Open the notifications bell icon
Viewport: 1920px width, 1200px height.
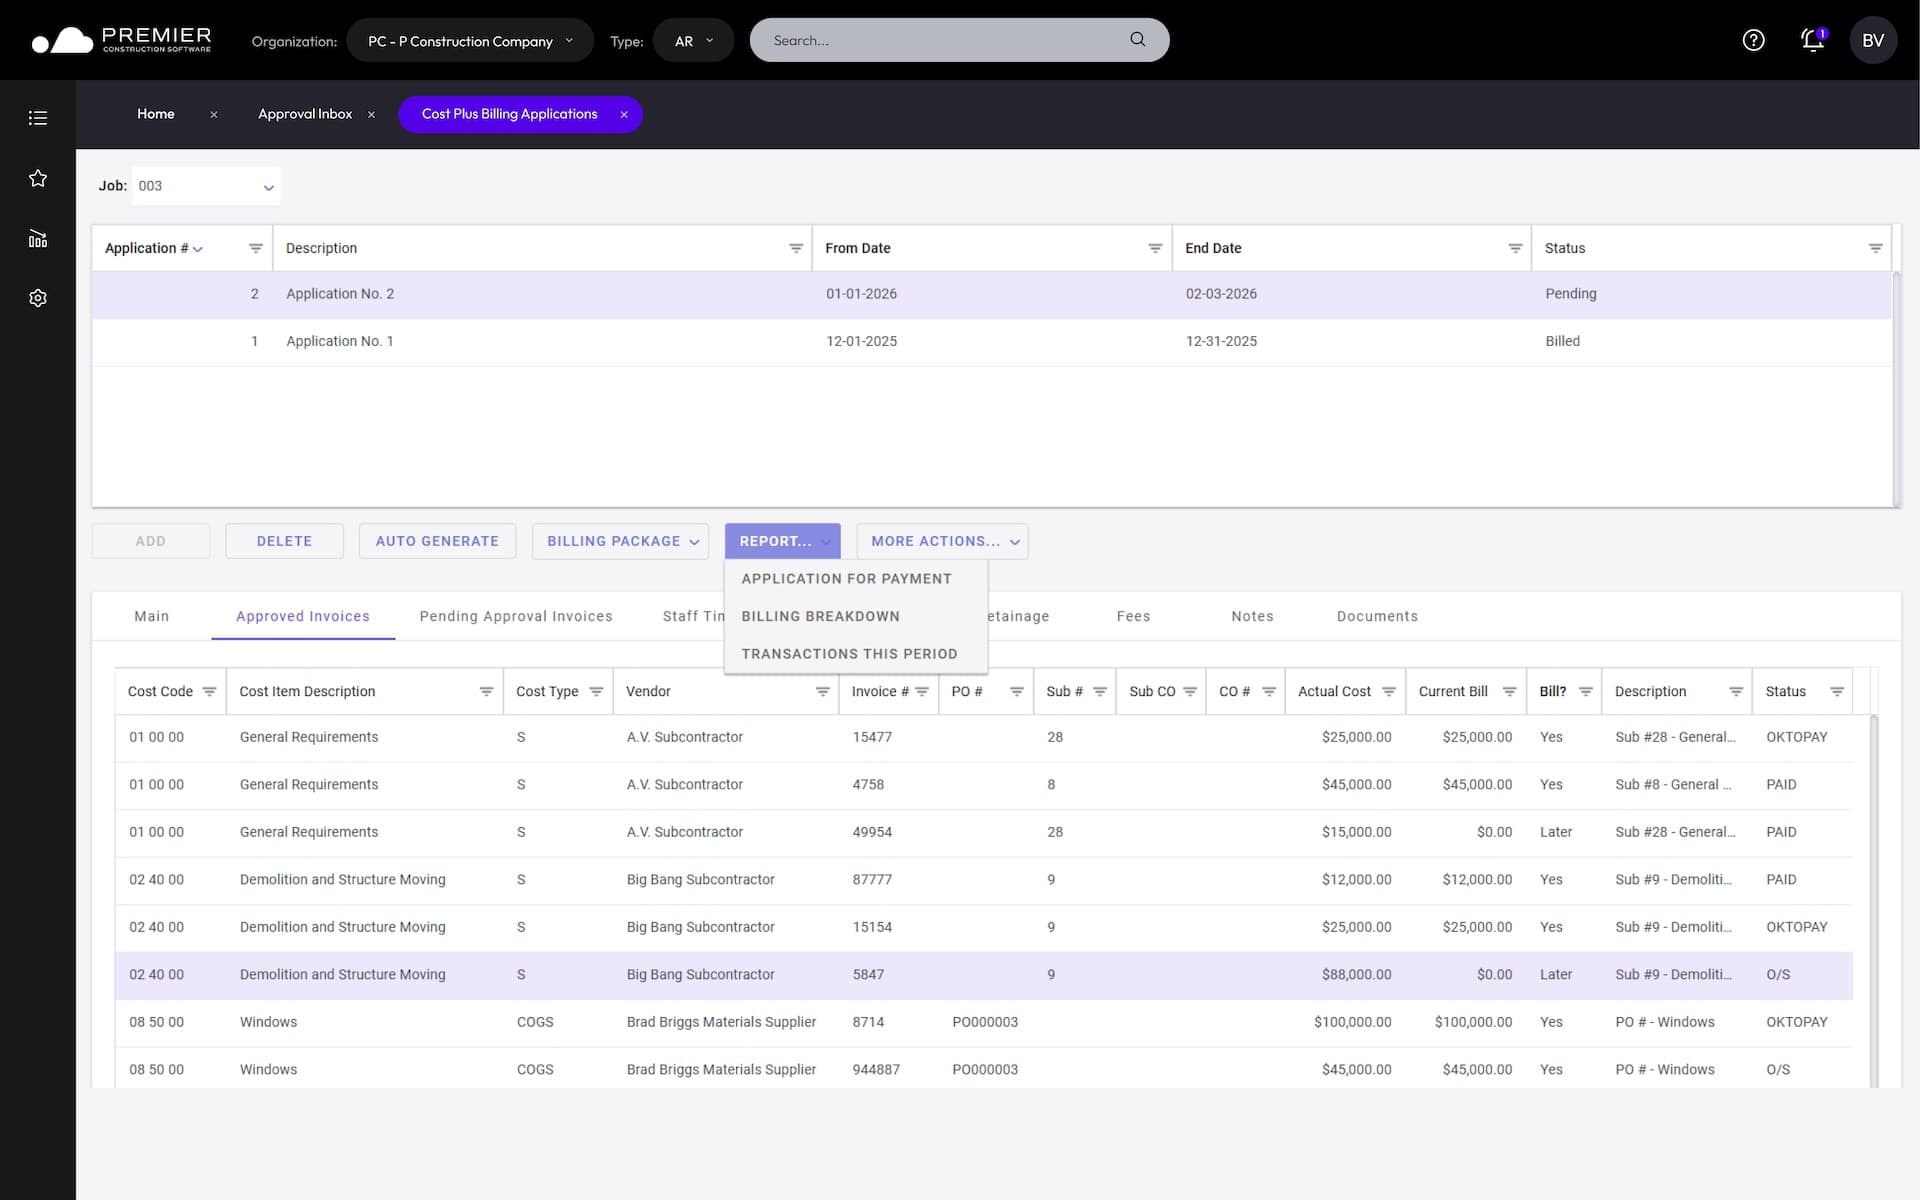[x=1812, y=40]
